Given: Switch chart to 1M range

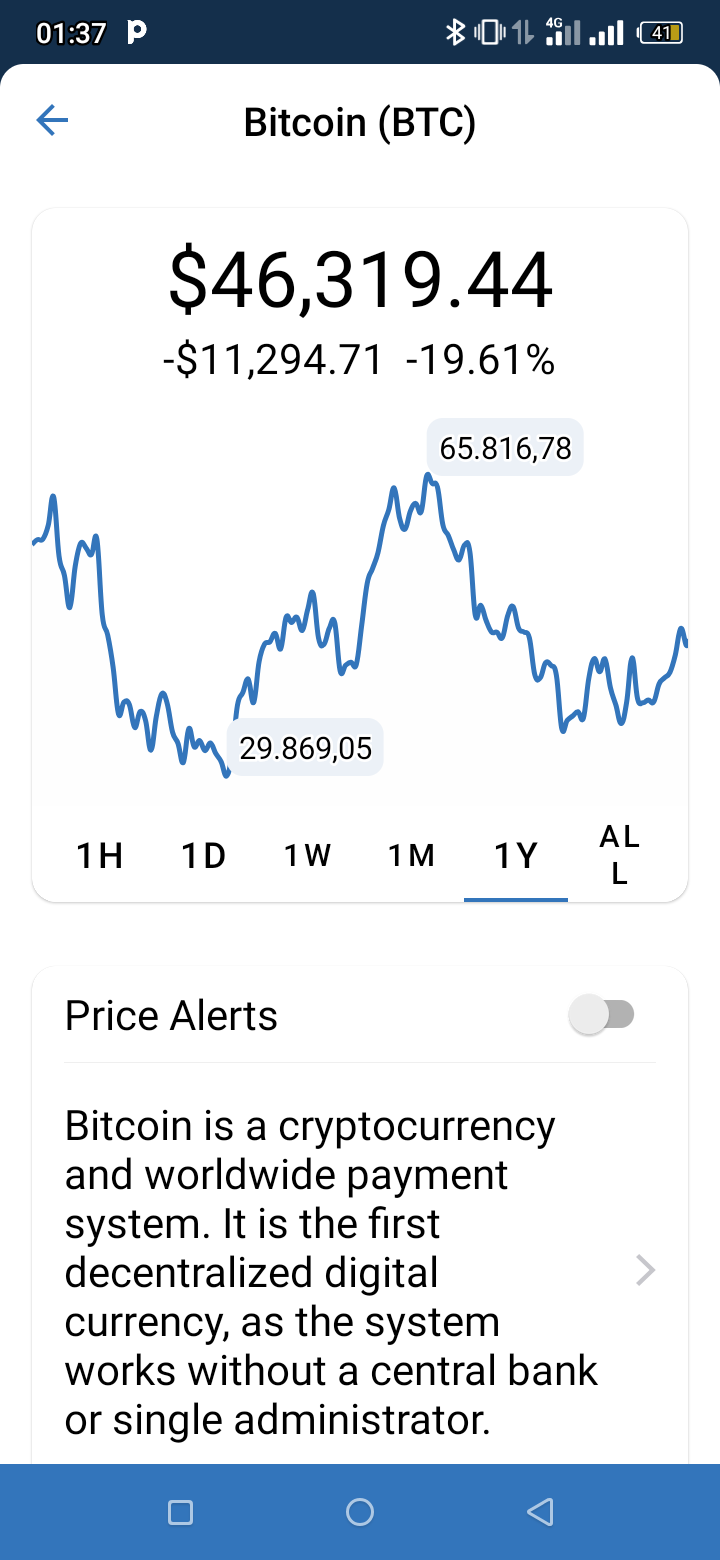Looking at the screenshot, I should pos(412,856).
